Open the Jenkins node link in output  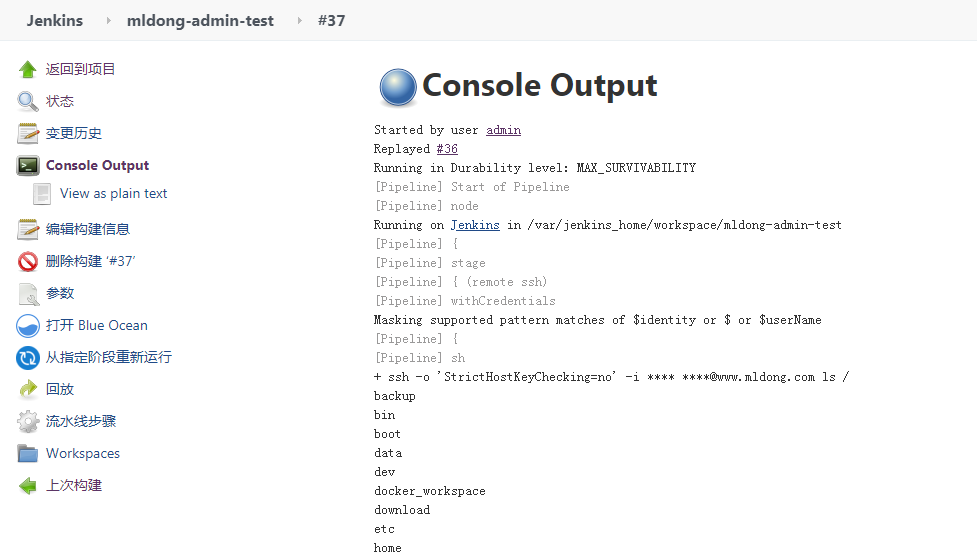point(475,225)
